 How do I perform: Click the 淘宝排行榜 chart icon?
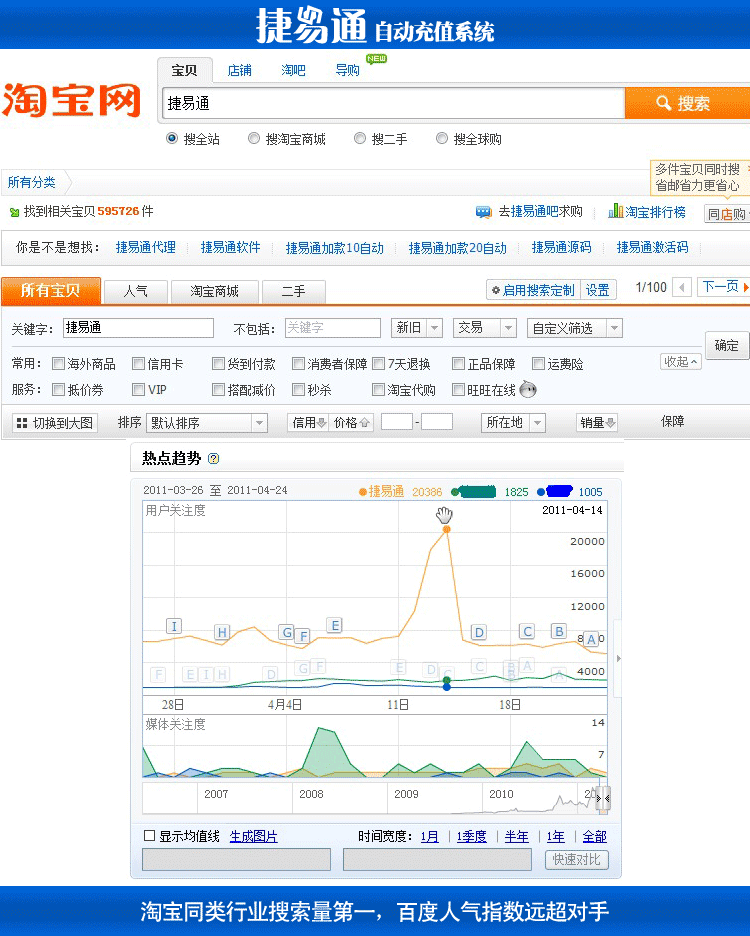point(616,212)
